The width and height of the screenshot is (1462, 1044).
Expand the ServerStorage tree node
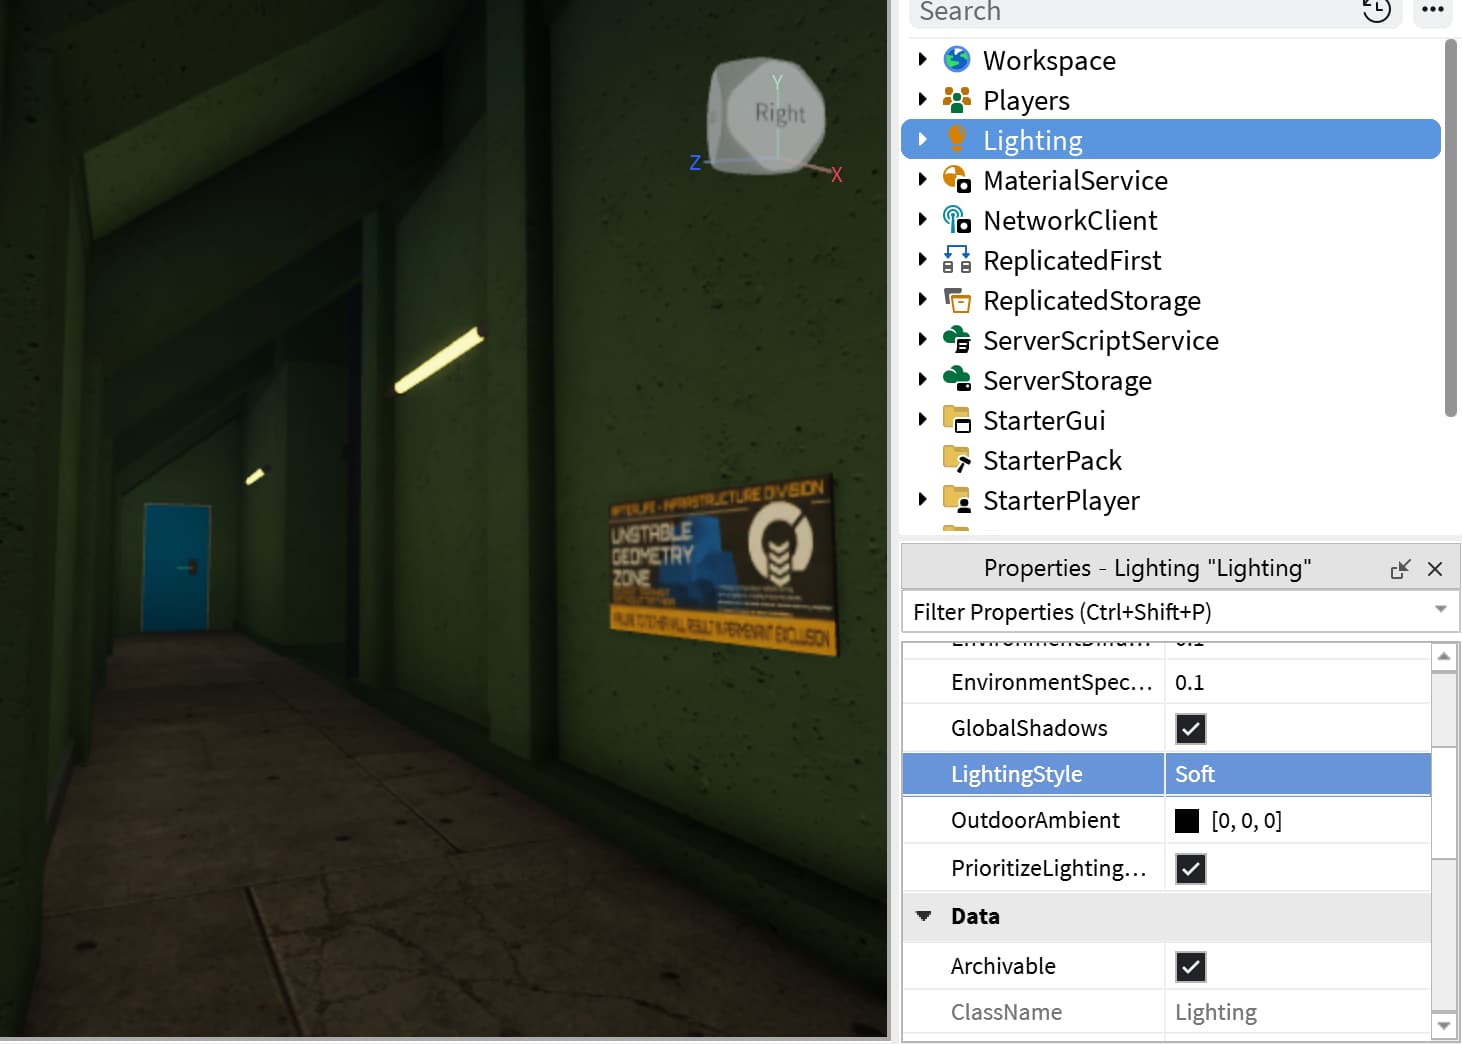922,380
